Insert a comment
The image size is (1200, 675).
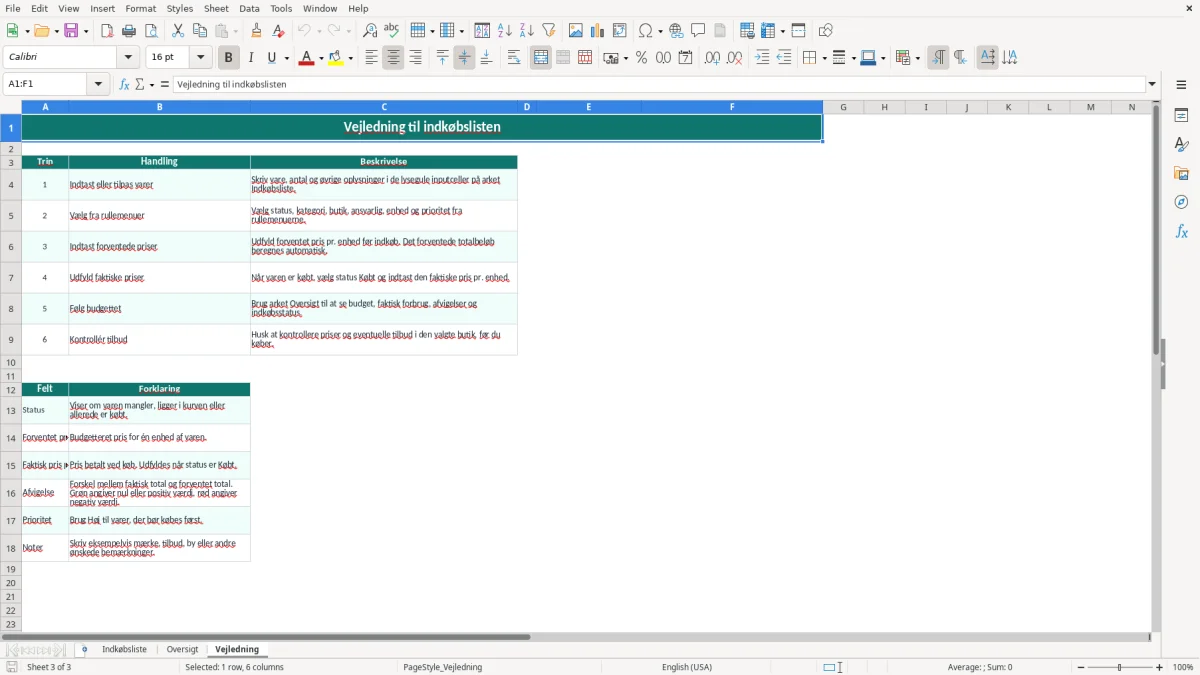(699, 31)
